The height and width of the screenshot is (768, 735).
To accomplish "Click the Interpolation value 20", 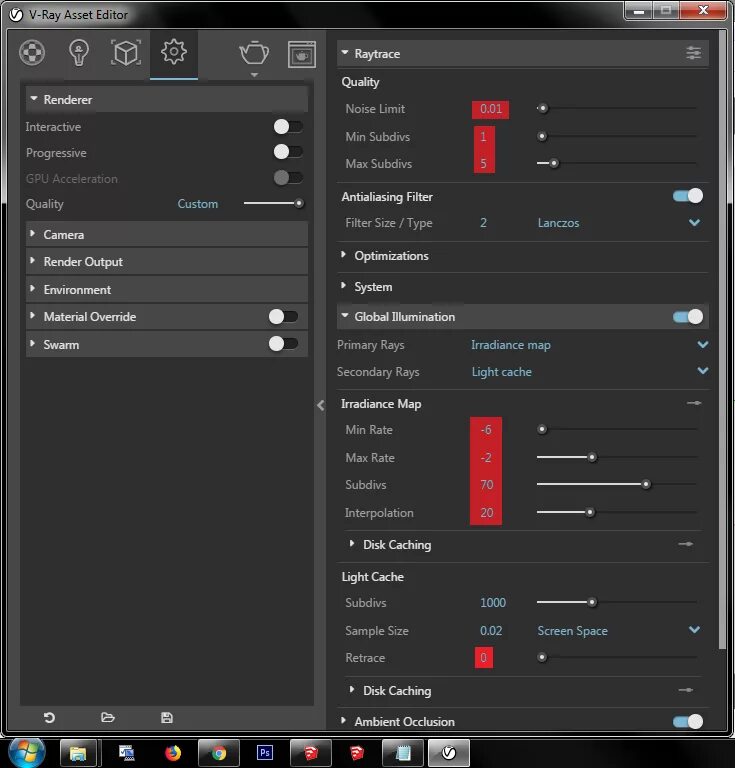I will point(486,513).
